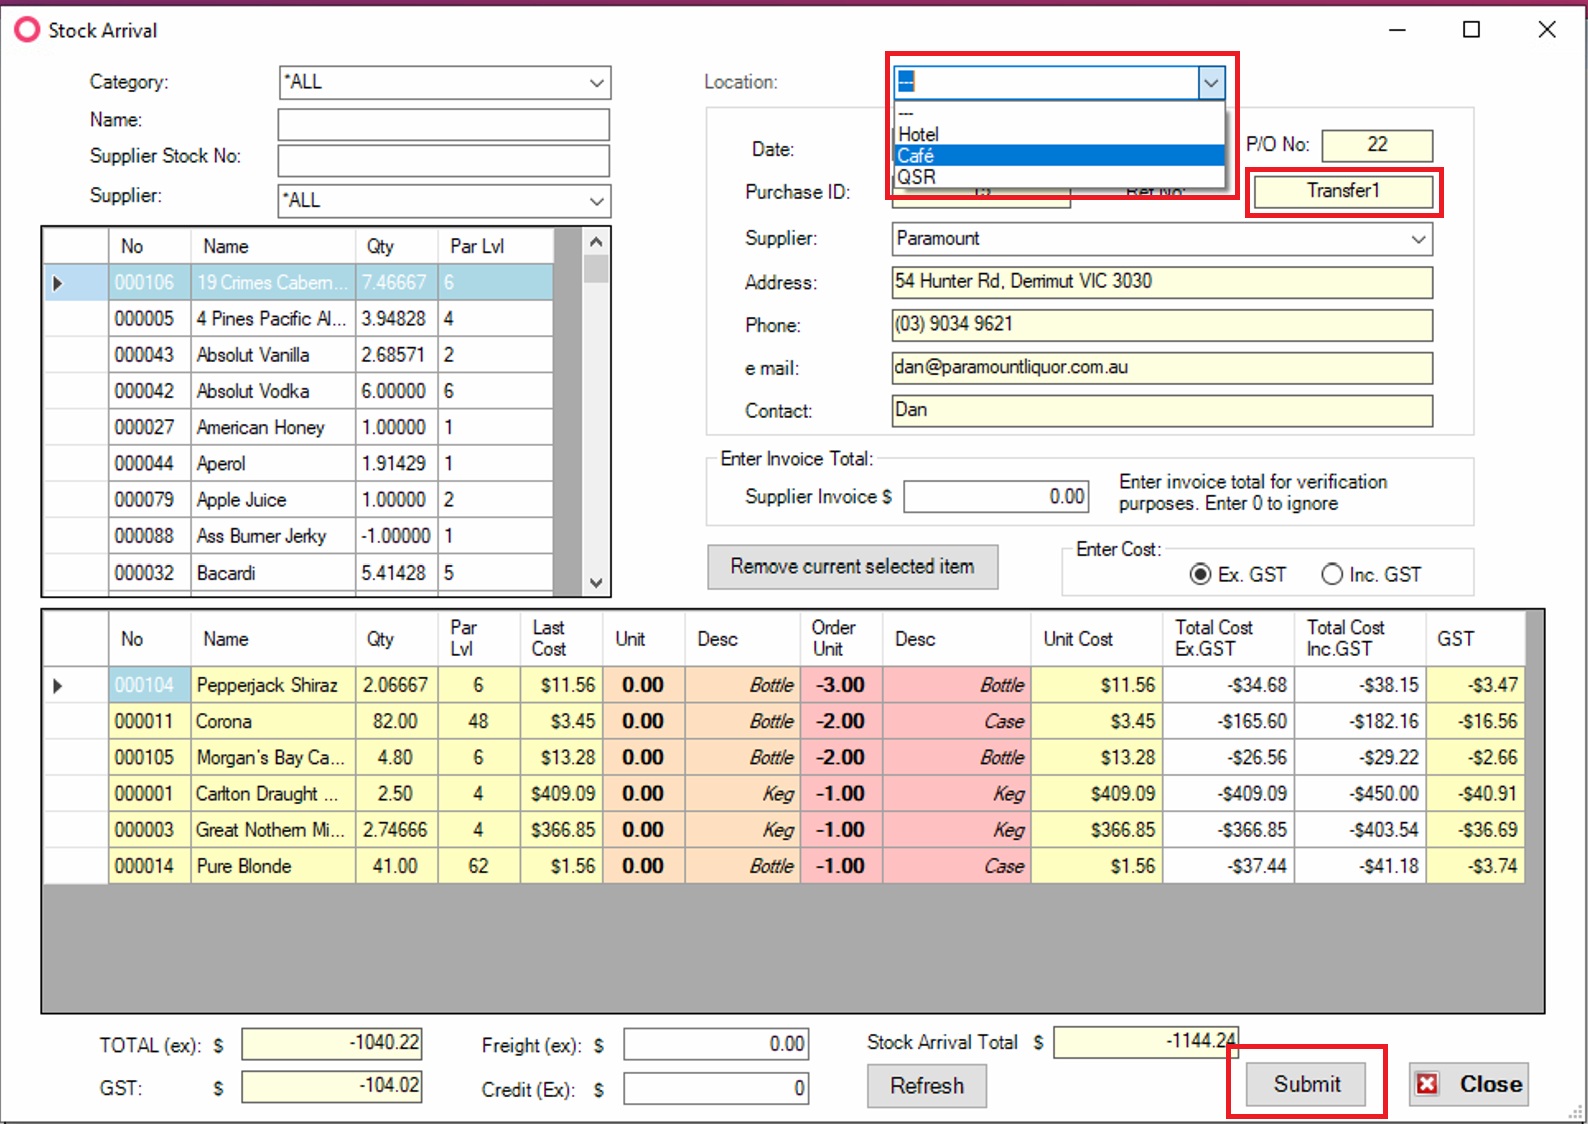
Task: Click the Refresh button
Action: (926, 1085)
